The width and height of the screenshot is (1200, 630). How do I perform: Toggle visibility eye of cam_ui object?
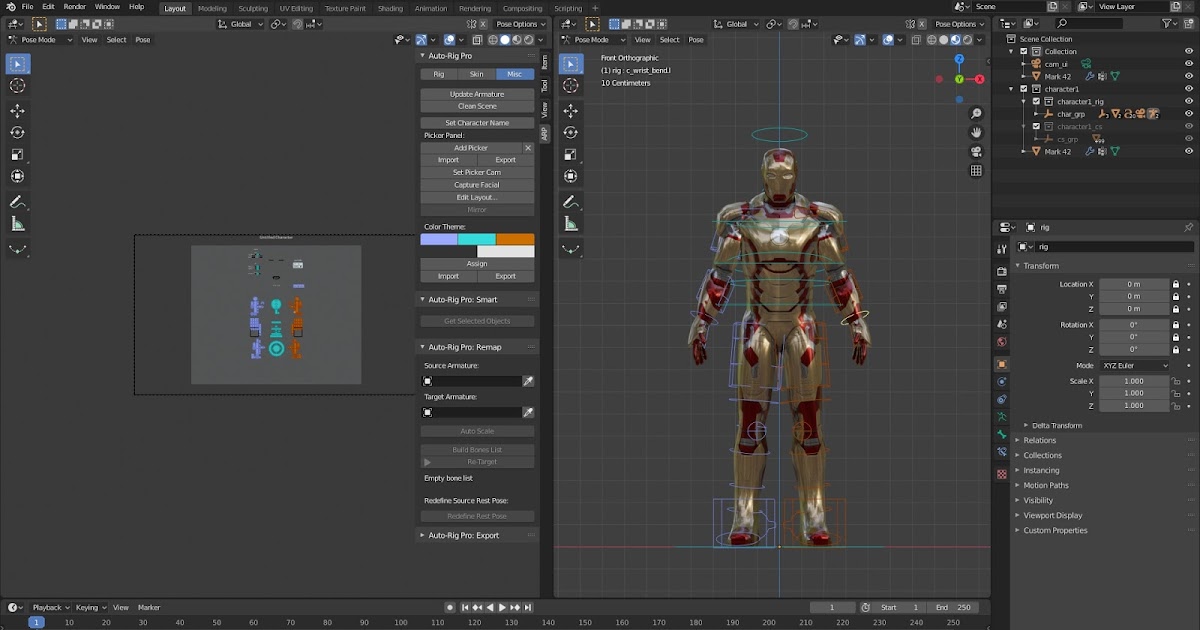(1189, 63)
